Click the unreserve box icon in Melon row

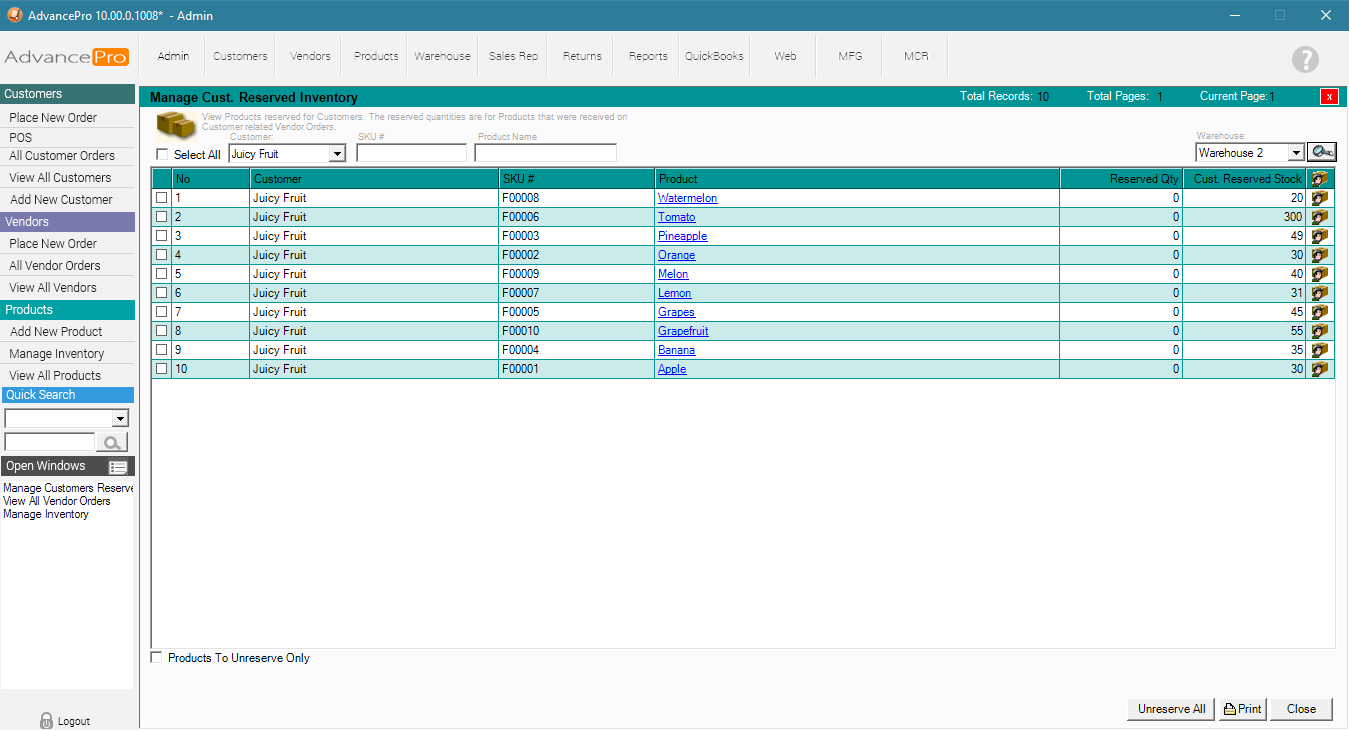tap(1320, 274)
